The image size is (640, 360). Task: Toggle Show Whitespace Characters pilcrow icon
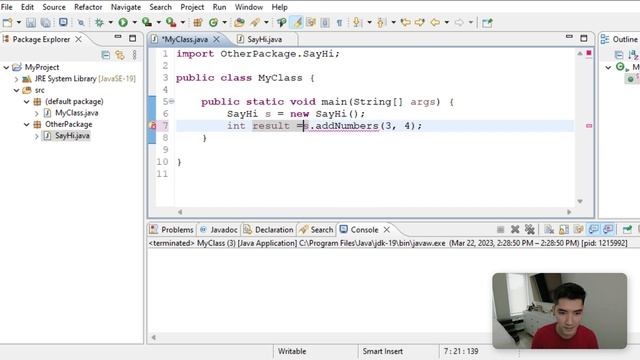pos(339,22)
